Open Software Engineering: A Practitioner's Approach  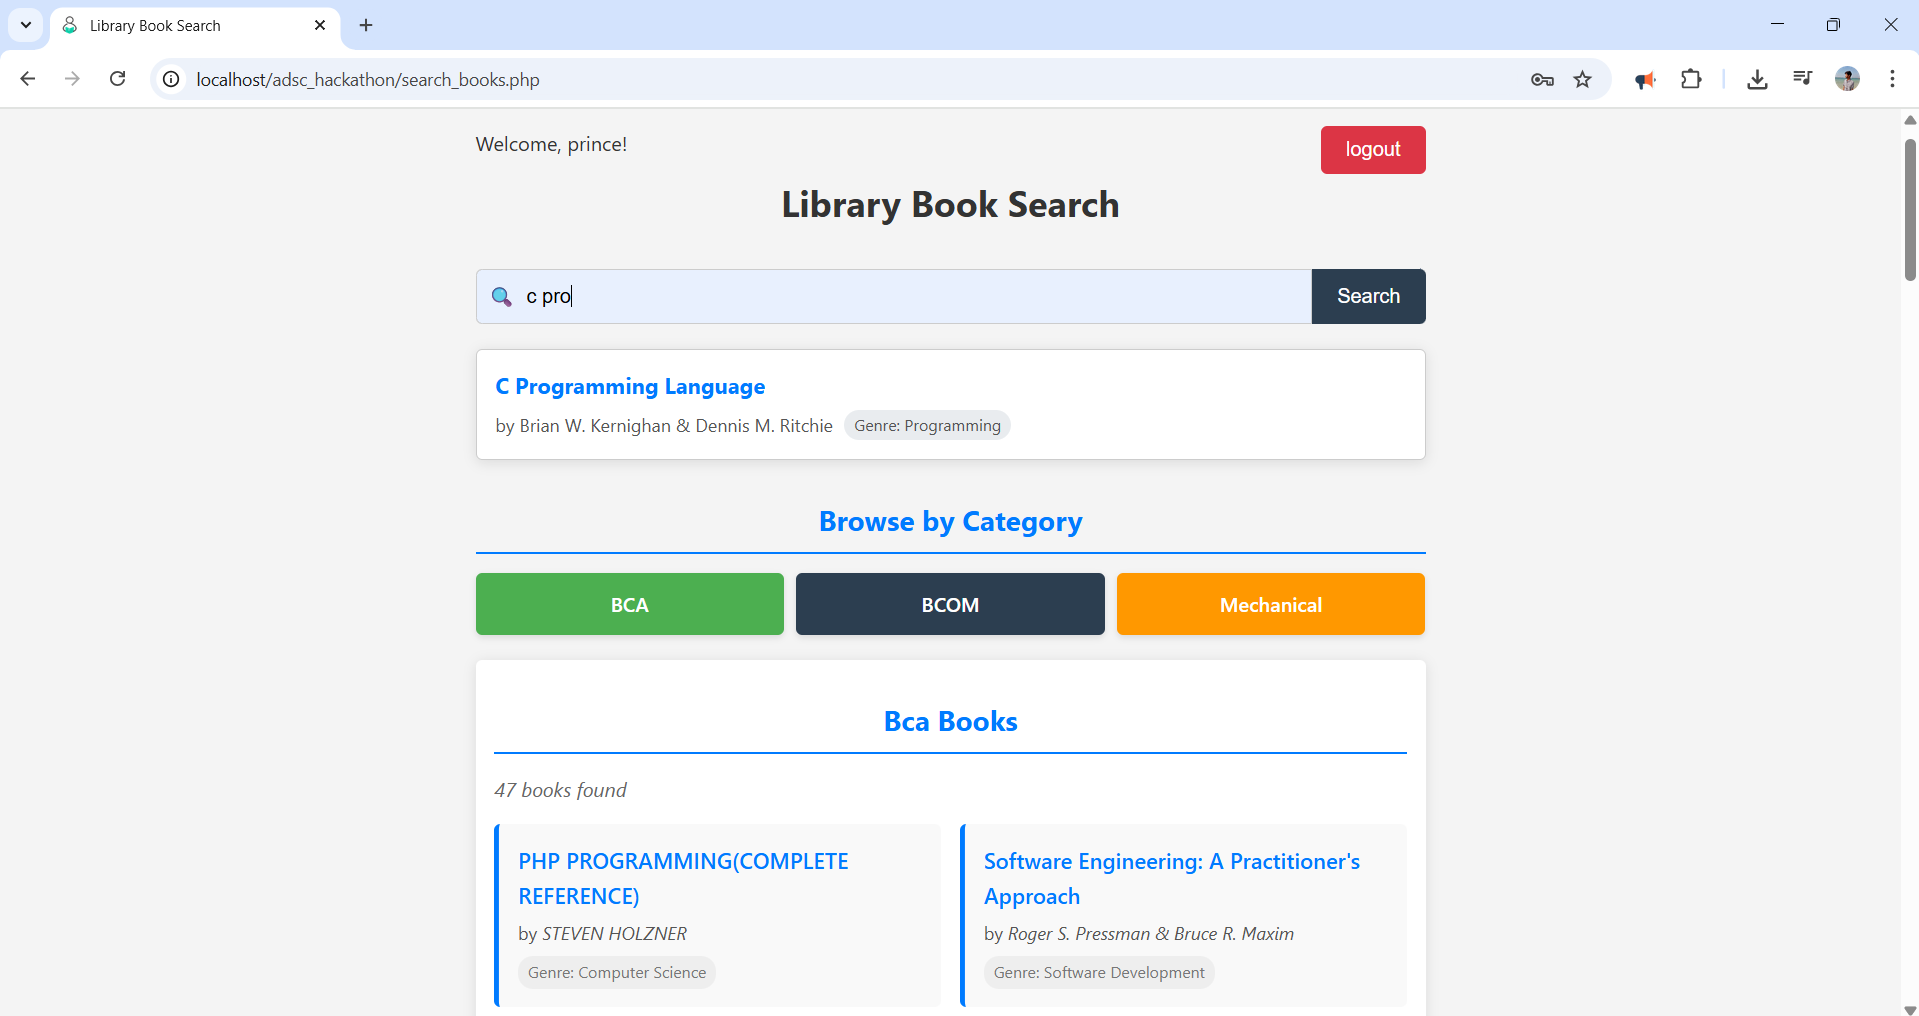1172,879
